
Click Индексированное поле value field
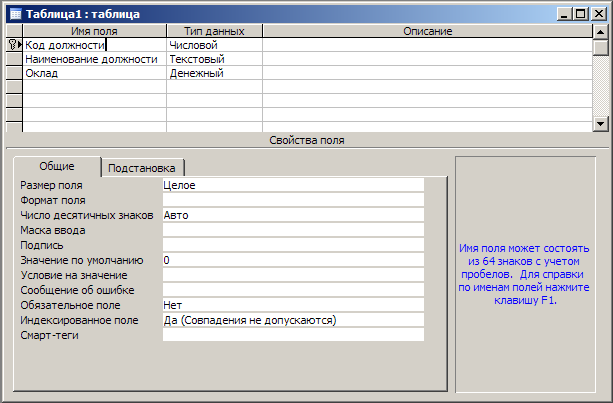(293, 320)
